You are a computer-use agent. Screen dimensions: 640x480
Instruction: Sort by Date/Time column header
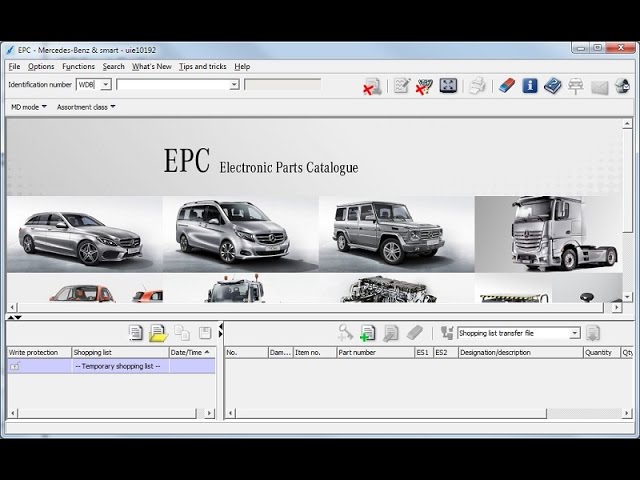click(x=192, y=352)
